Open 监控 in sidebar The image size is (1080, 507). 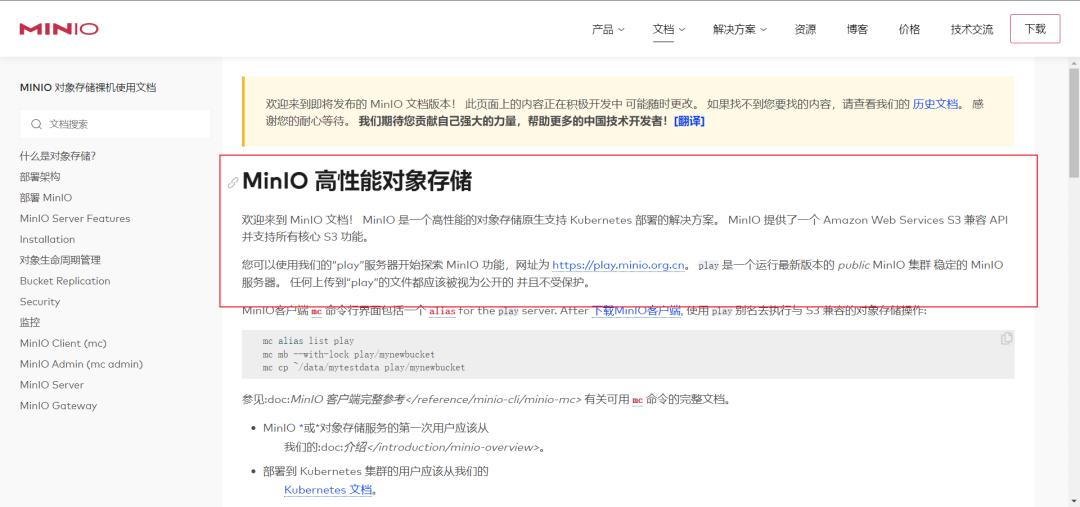click(30, 322)
